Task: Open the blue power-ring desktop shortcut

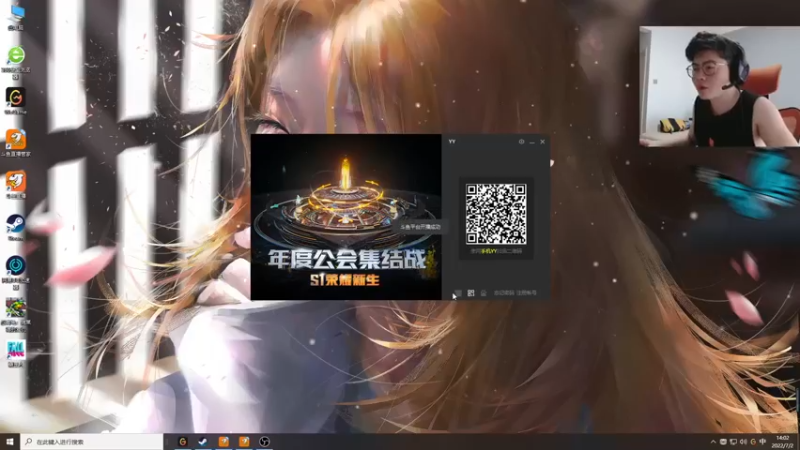Action: pos(16,272)
